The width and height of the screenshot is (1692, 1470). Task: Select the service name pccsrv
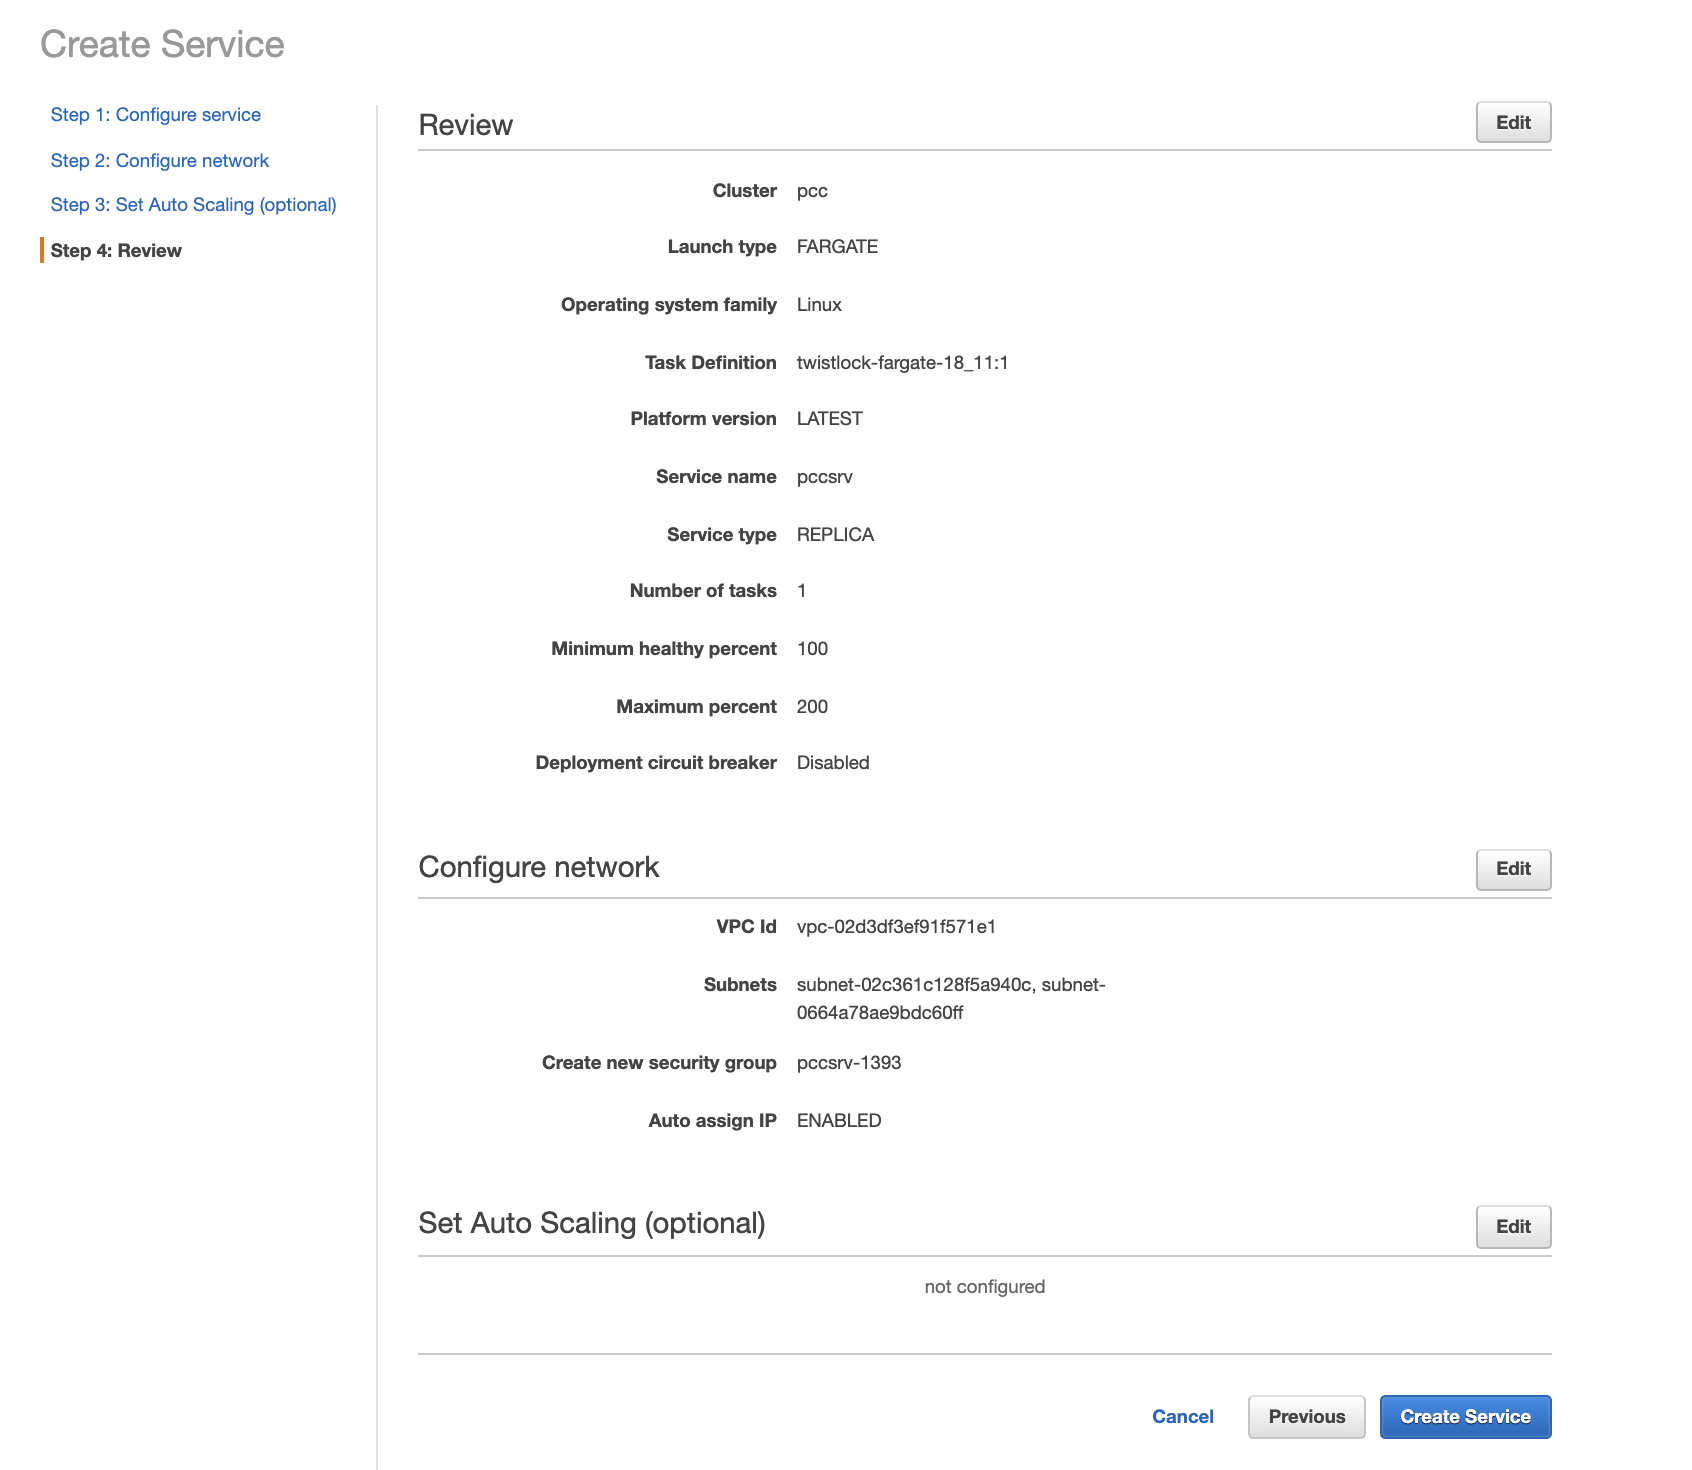pyautogui.click(x=824, y=476)
